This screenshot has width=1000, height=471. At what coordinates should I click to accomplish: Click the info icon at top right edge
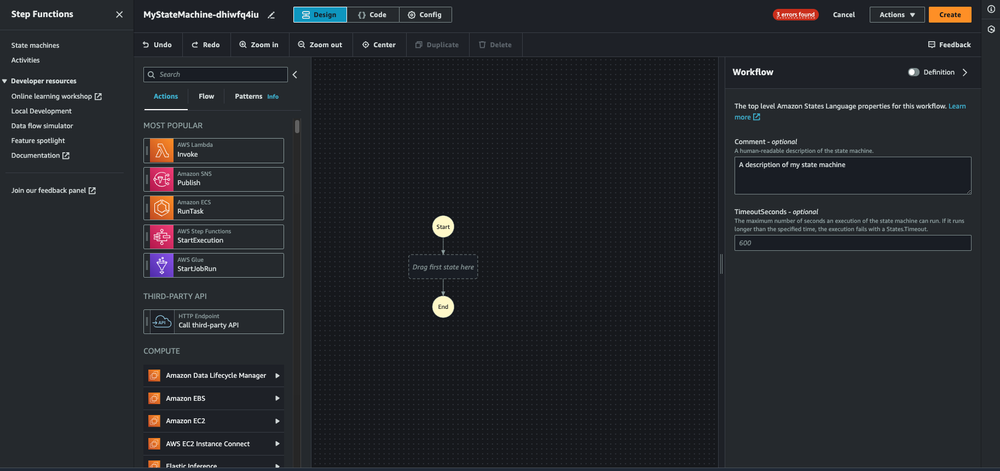click(990, 8)
